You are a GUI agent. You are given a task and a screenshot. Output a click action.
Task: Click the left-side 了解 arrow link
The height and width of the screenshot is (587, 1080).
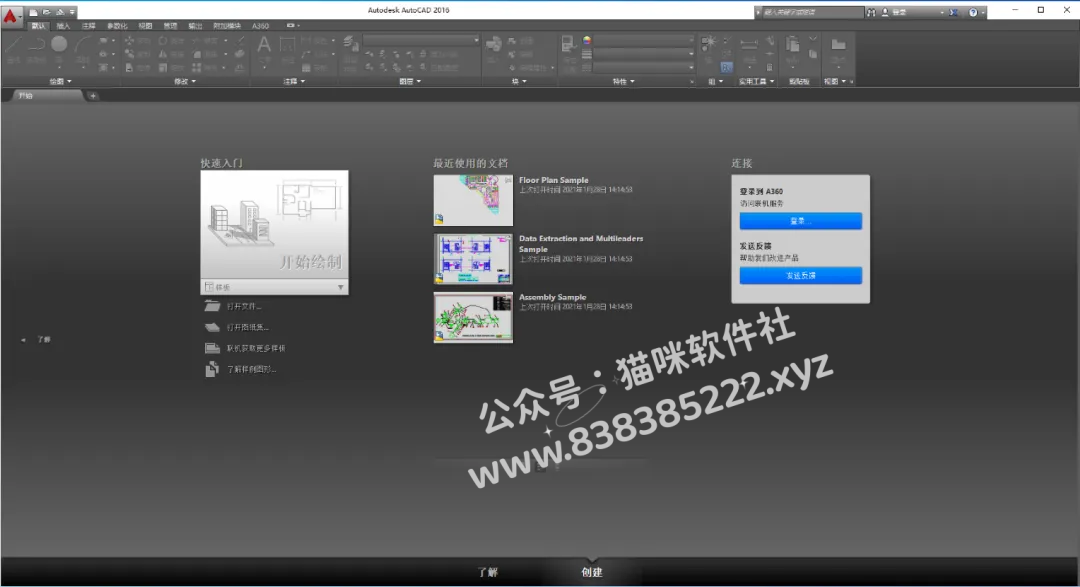[36, 340]
